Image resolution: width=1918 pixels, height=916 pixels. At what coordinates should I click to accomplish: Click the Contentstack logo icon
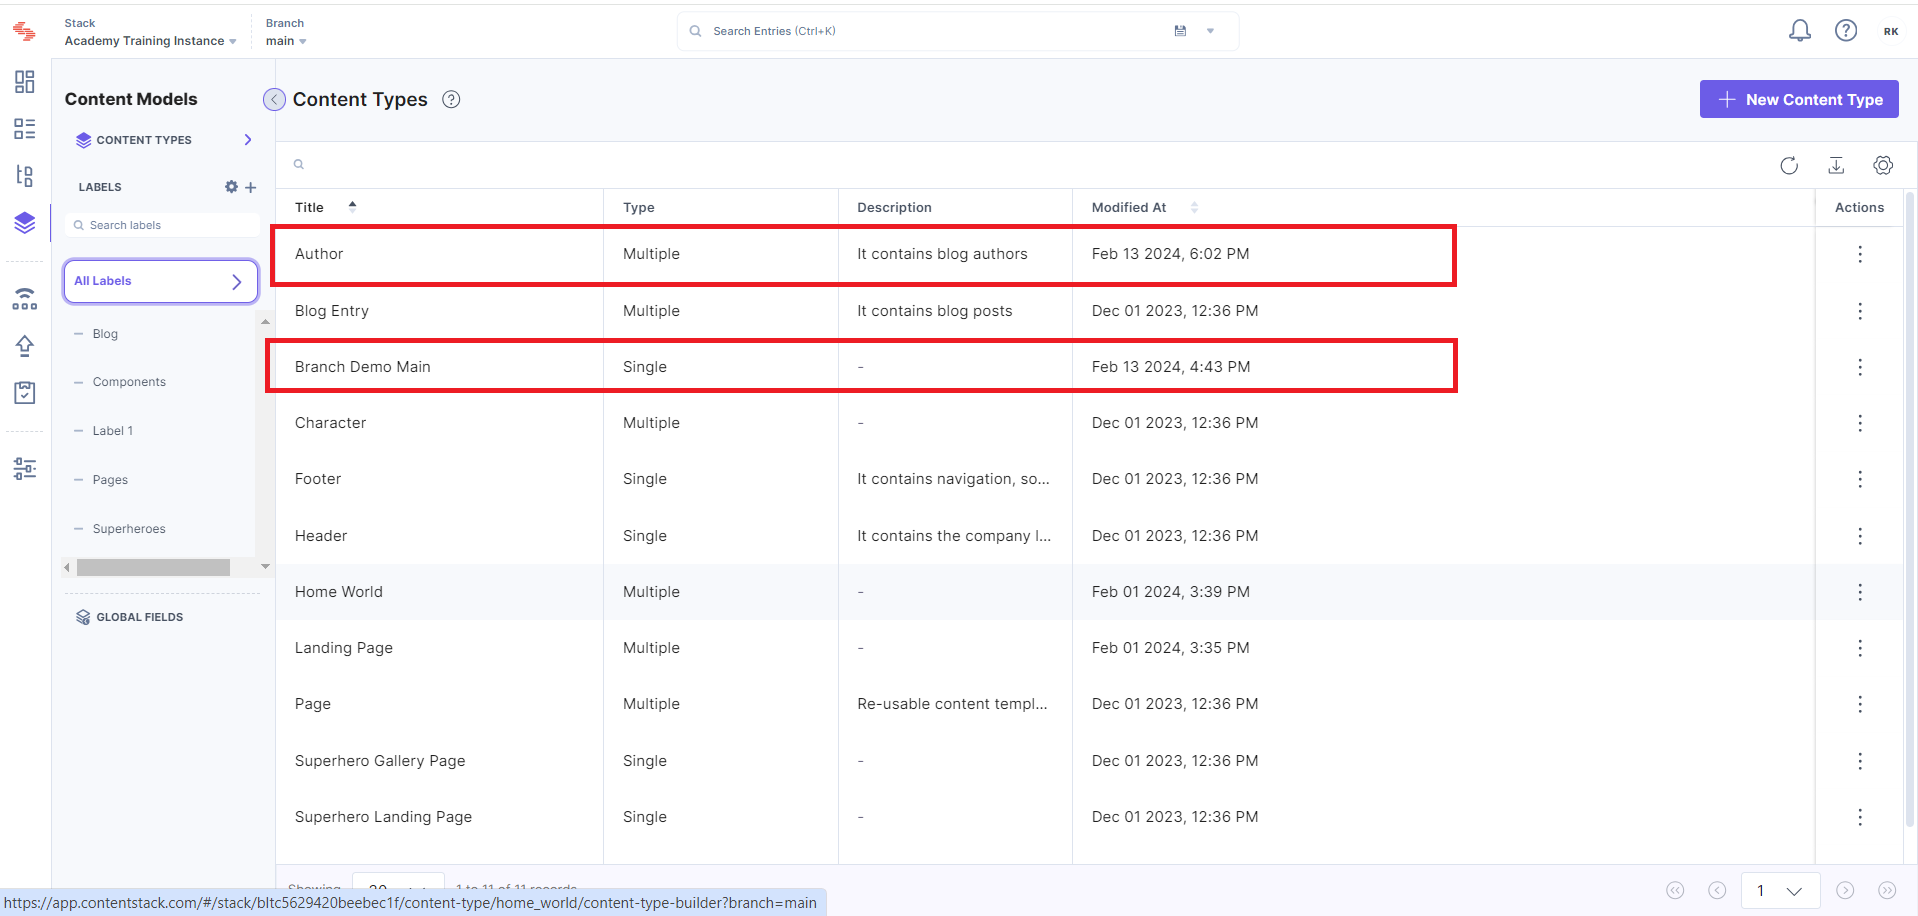click(x=24, y=32)
